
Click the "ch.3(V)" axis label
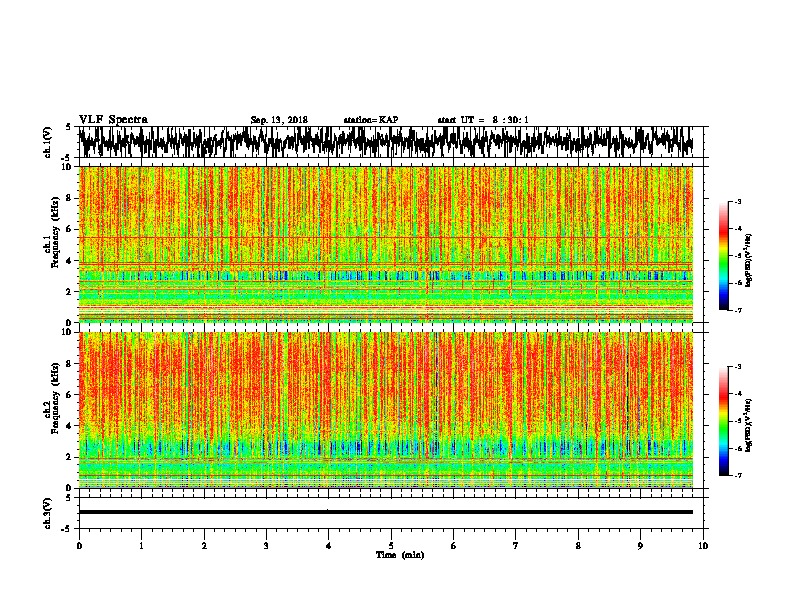[48, 514]
